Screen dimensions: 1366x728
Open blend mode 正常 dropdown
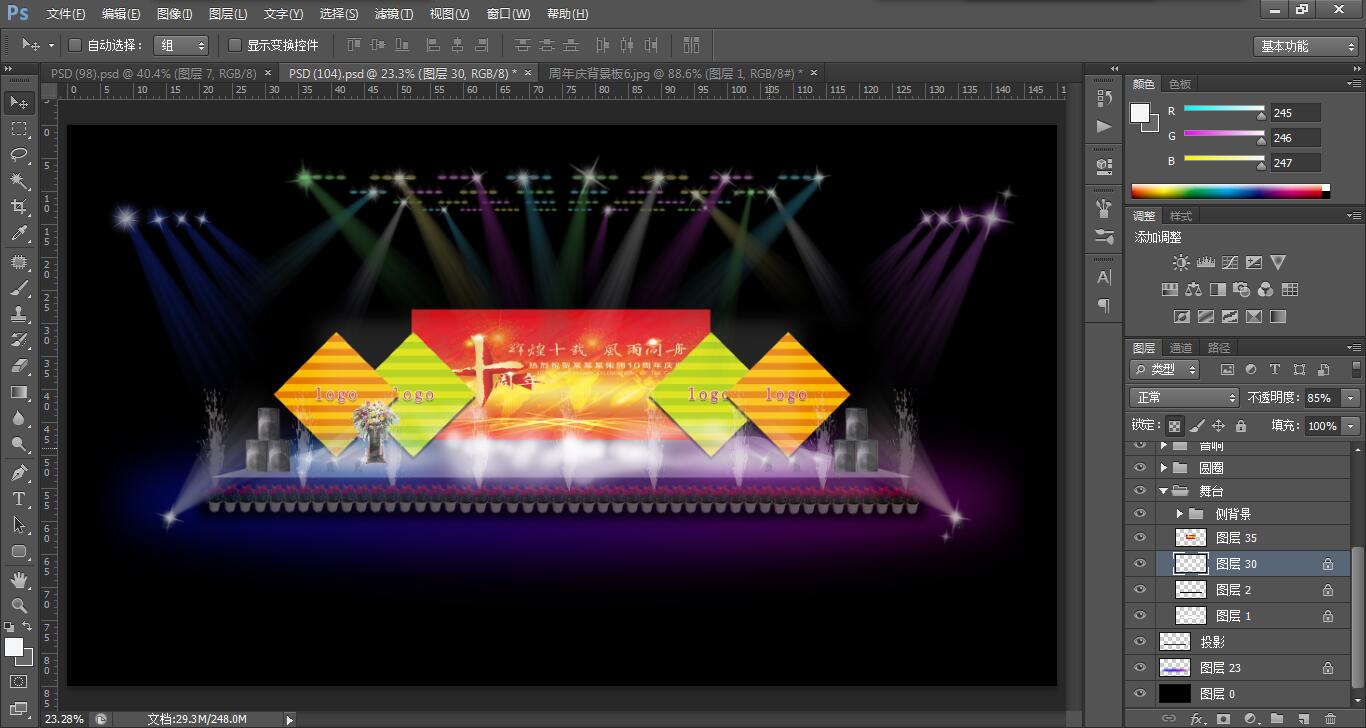1184,397
